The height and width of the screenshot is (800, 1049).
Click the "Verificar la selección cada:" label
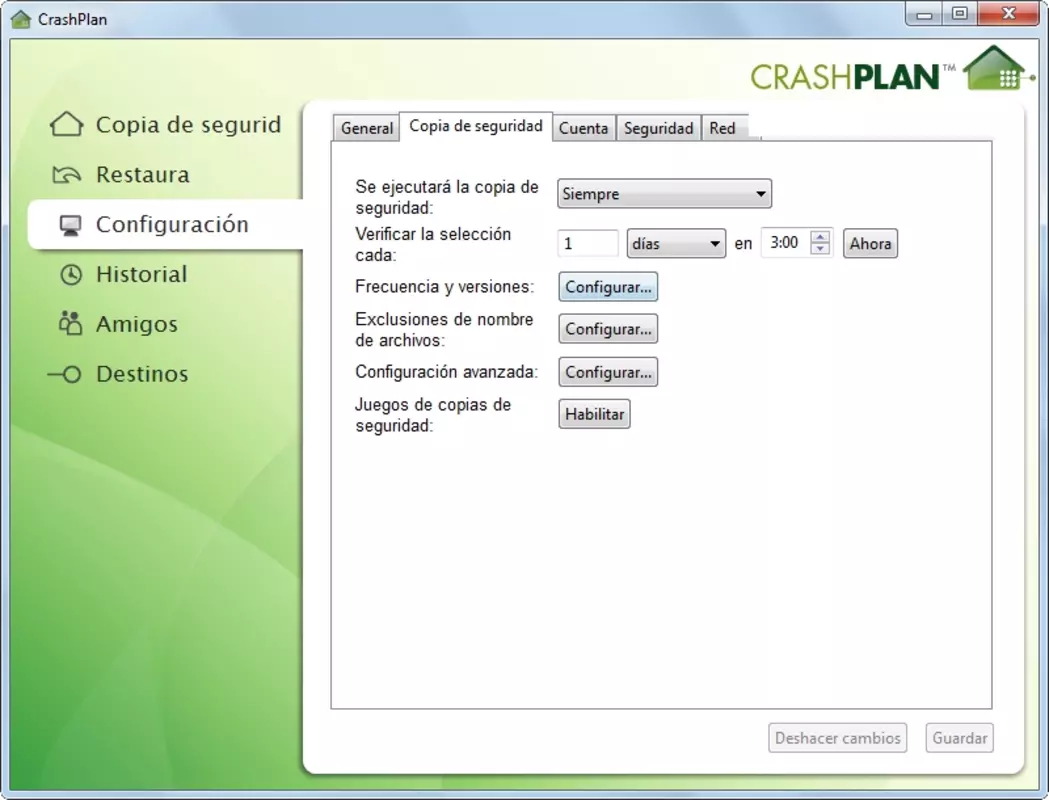433,244
